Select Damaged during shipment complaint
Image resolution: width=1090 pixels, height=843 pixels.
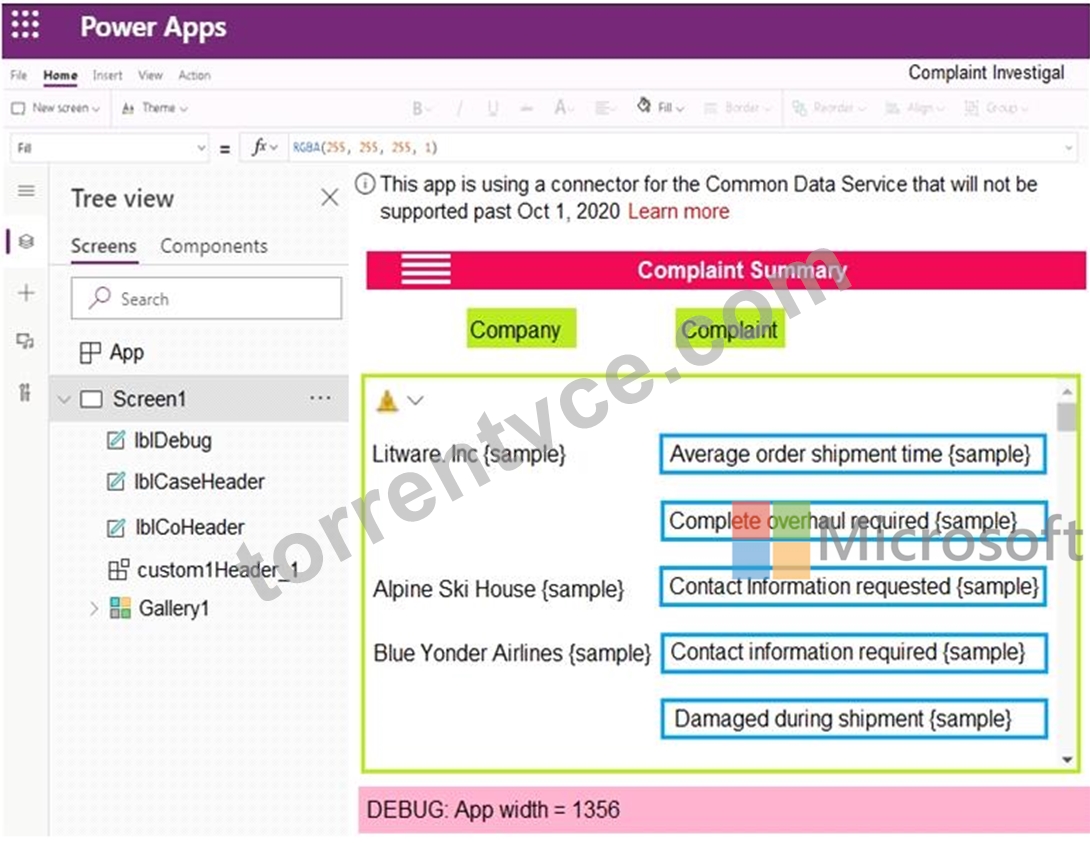point(854,719)
